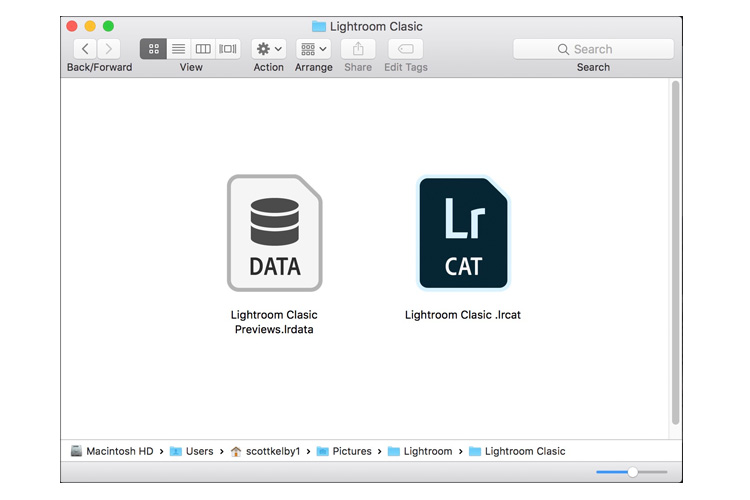Click the folder icon in the title bar
Image resolution: width=750 pixels, height=500 pixels.
(319, 26)
